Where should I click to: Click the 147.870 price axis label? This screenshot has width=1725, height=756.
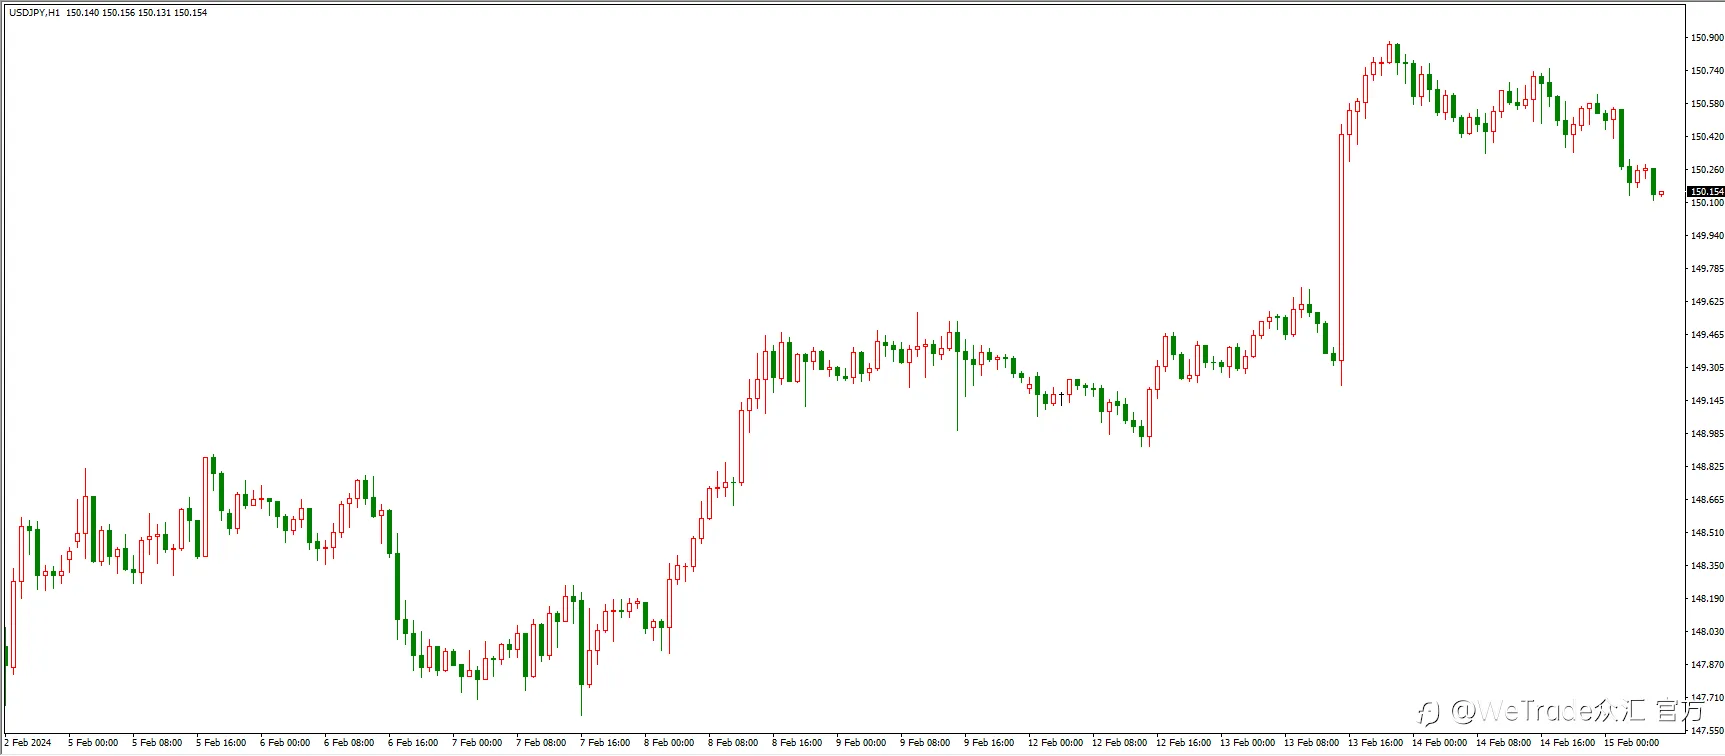pyautogui.click(x=1707, y=665)
